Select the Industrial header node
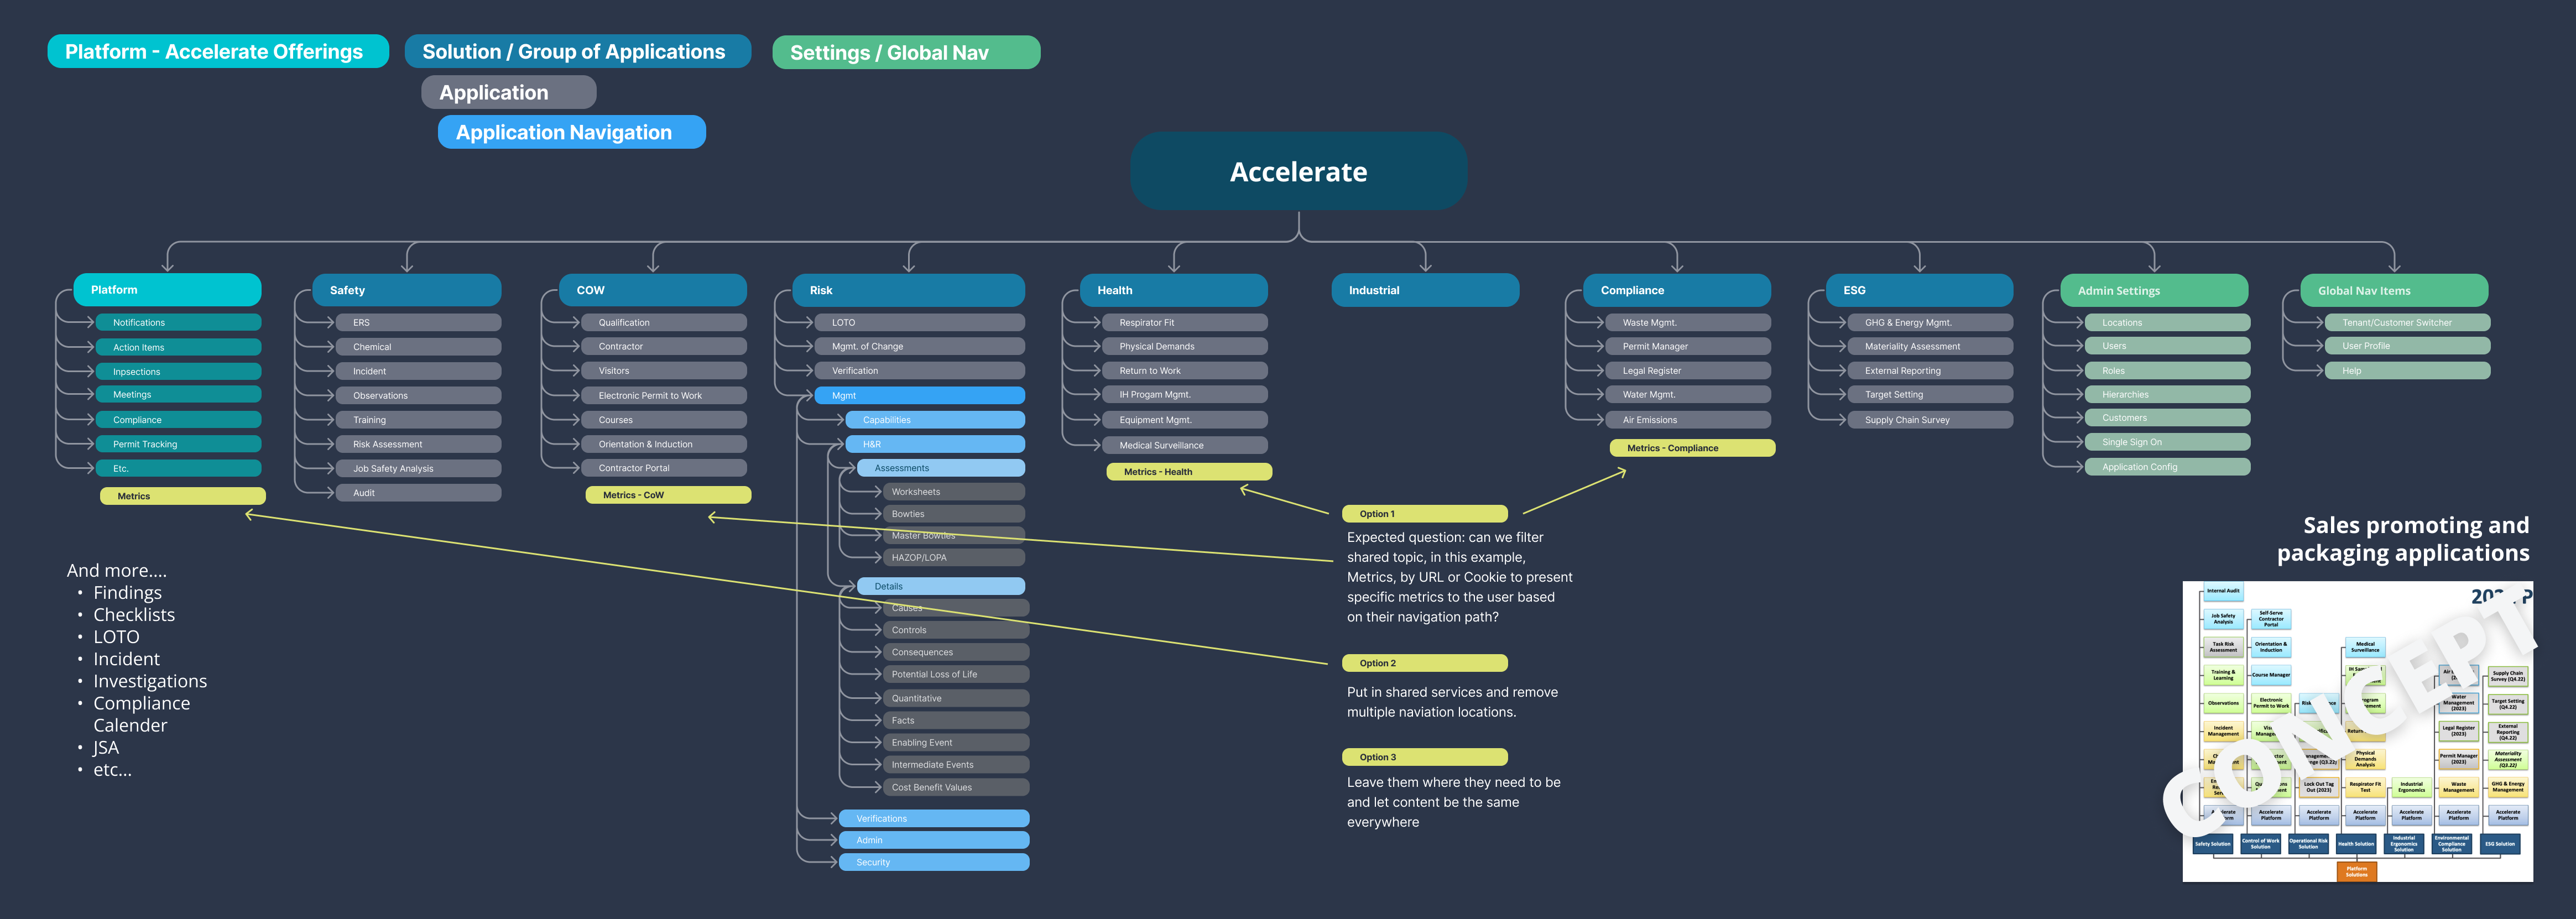Image resolution: width=2576 pixels, height=919 pixels. click(1425, 290)
